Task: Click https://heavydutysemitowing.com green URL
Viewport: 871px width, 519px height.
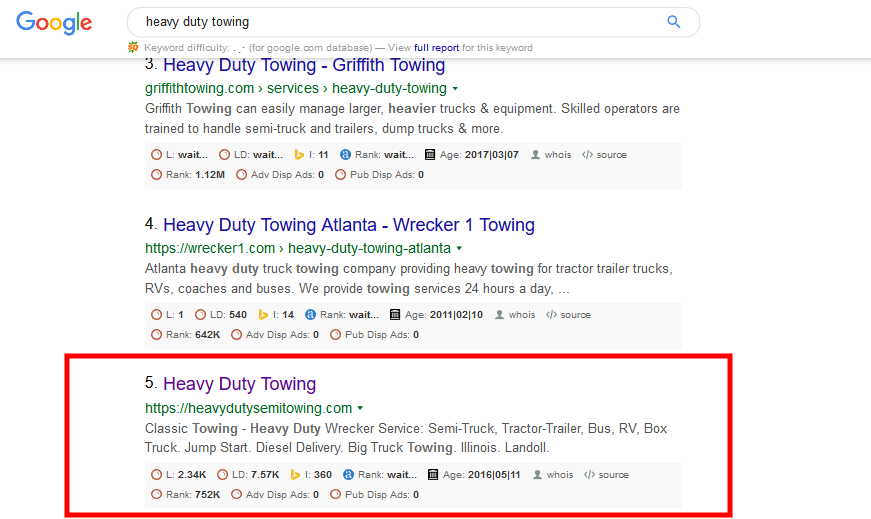Action: (248, 408)
